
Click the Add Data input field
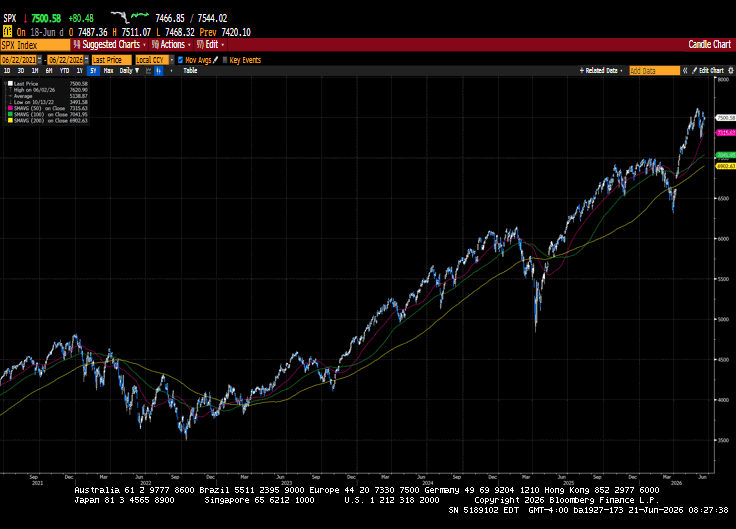(654, 71)
